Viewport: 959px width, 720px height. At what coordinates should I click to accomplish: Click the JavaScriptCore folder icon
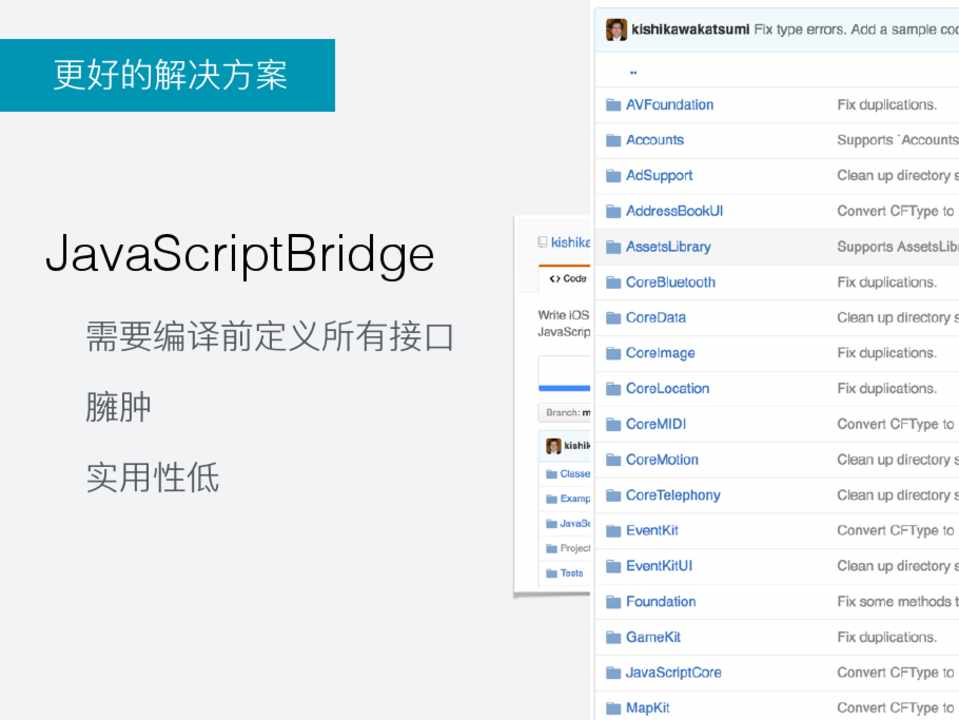[613, 673]
